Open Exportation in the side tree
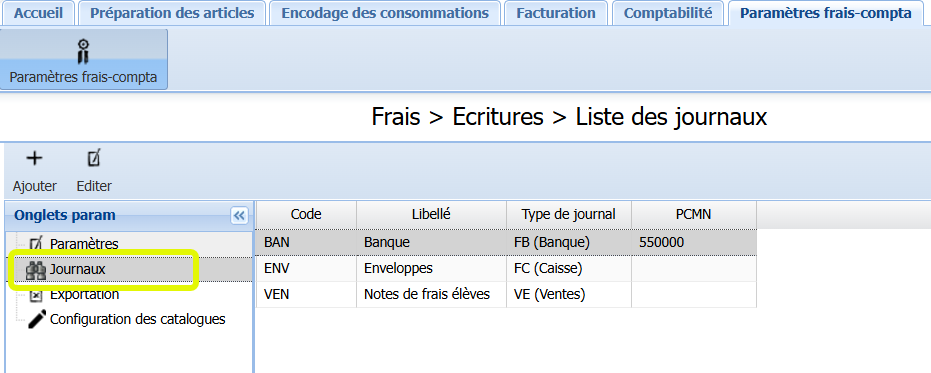 [x=84, y=295]
